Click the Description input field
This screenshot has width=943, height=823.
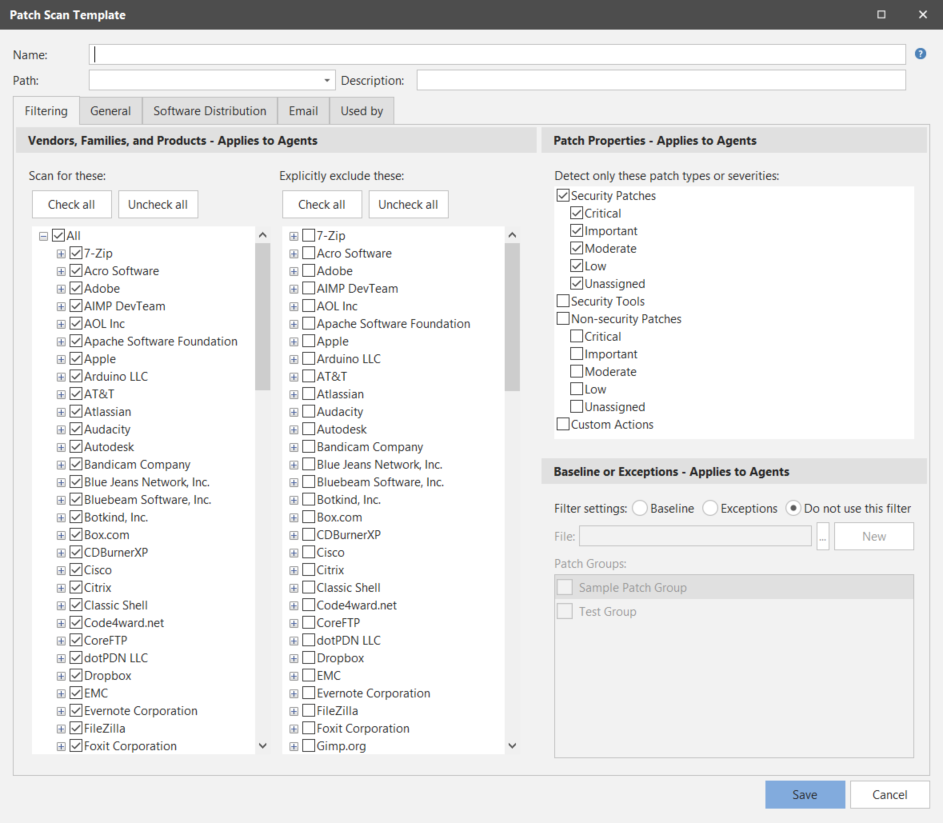click(661, 80)
